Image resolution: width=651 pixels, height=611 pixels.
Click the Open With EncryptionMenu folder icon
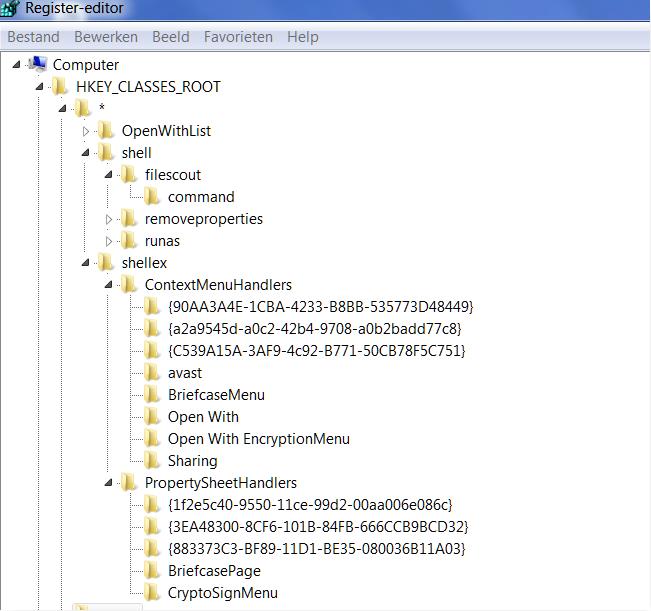(x=152, y=439)
